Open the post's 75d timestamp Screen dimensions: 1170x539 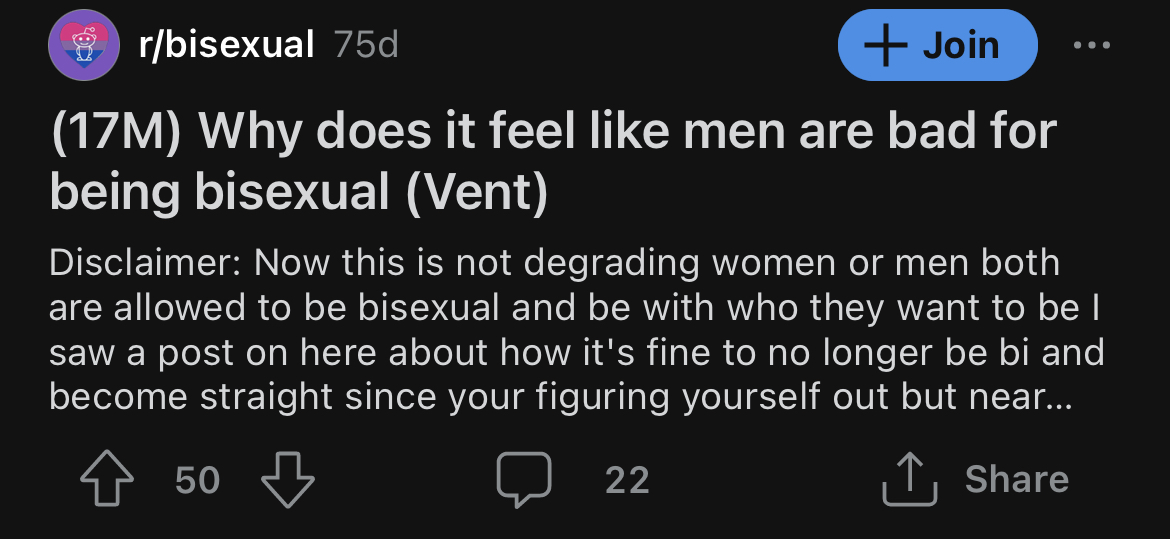tap(366, 46)
